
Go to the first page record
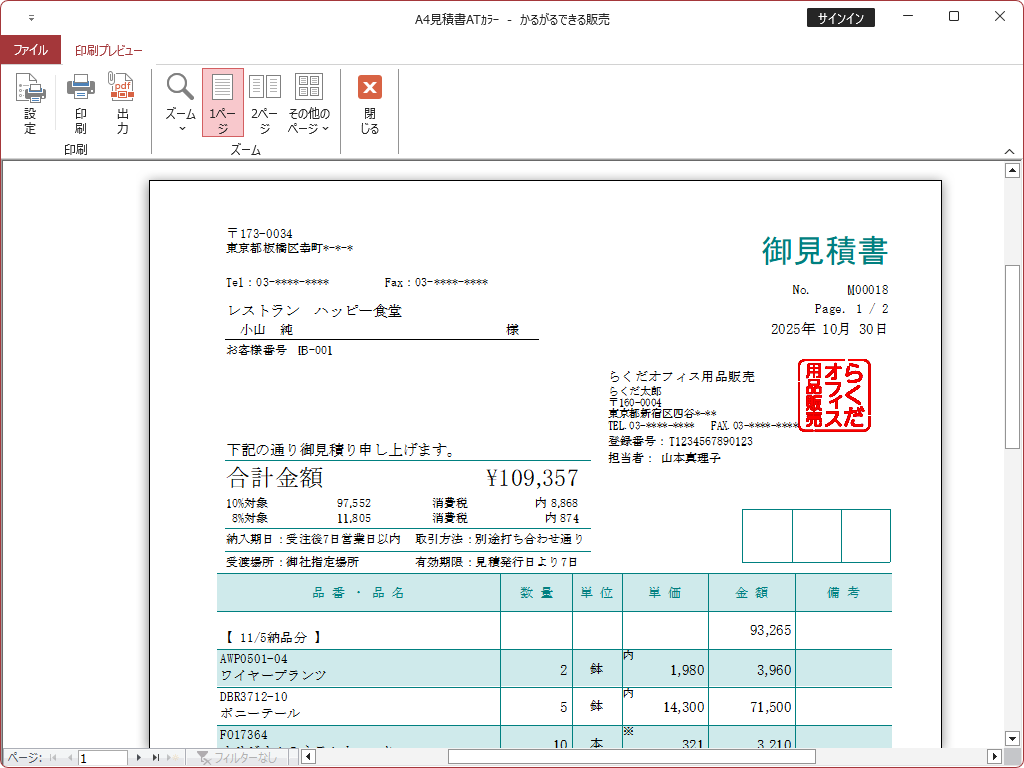[53, 758]
